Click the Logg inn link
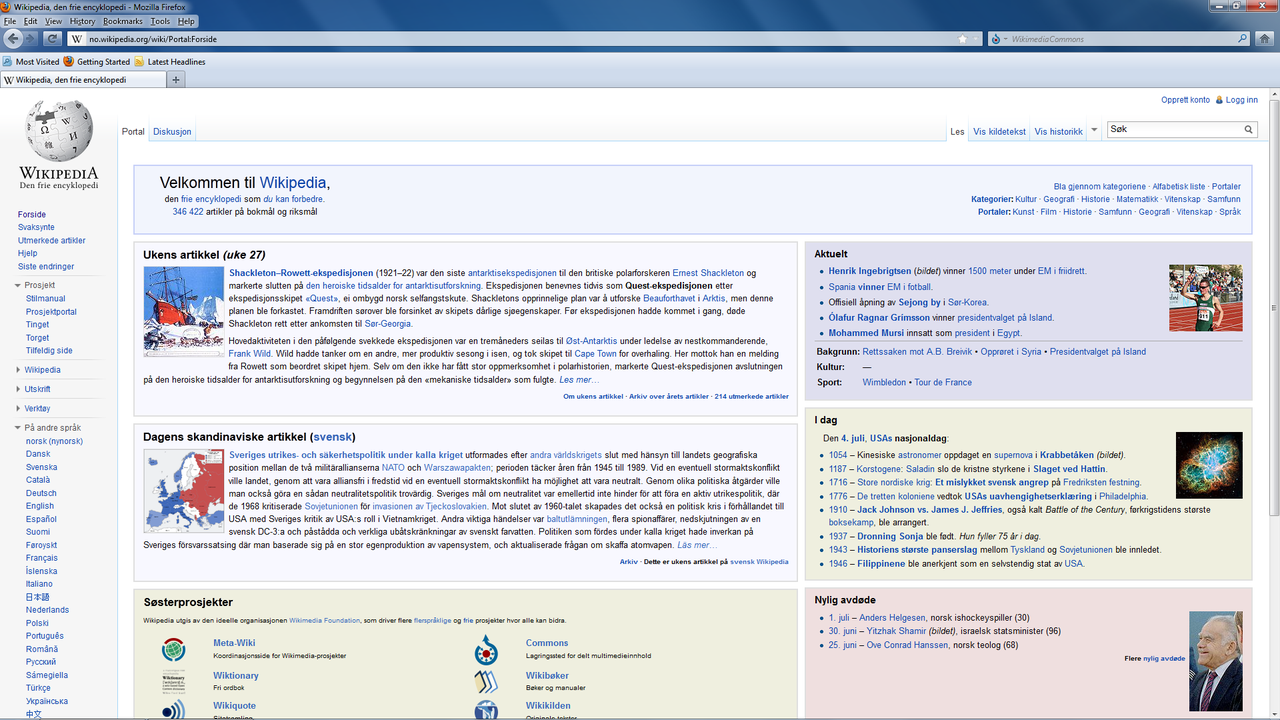The image size is (1280, 720). (x=1241, y=100)
